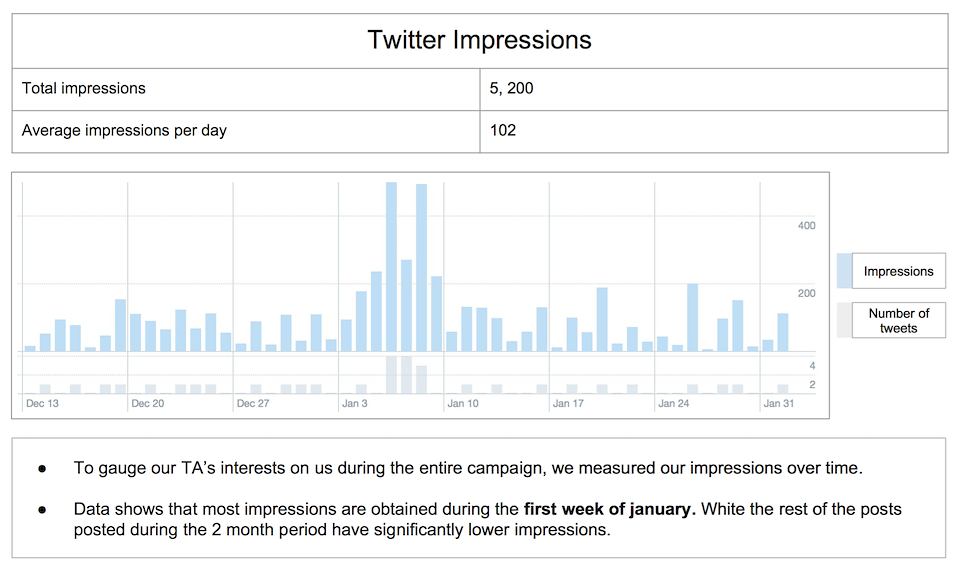
Task: Click the Jan 24 date label
Action: [673, 404]
